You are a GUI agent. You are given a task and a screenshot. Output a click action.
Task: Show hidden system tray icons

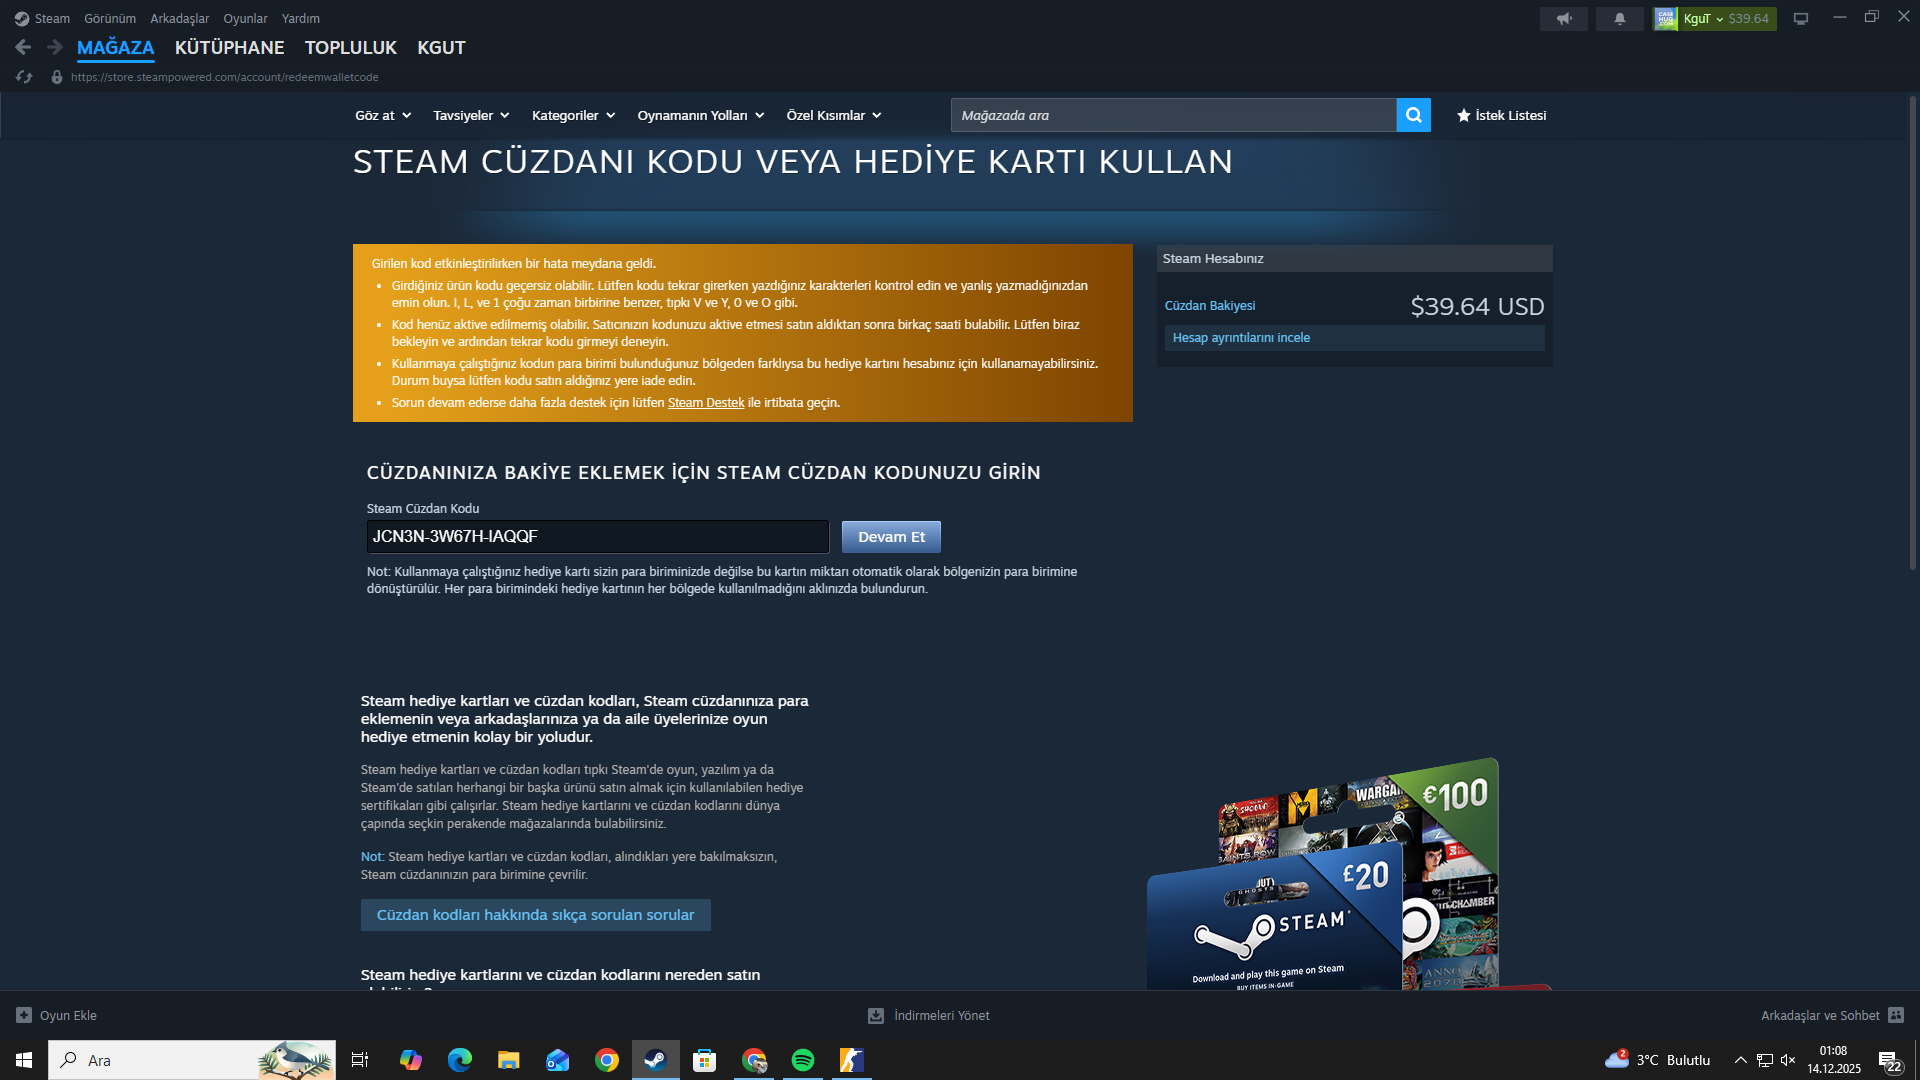[x=1741, y=1060]
